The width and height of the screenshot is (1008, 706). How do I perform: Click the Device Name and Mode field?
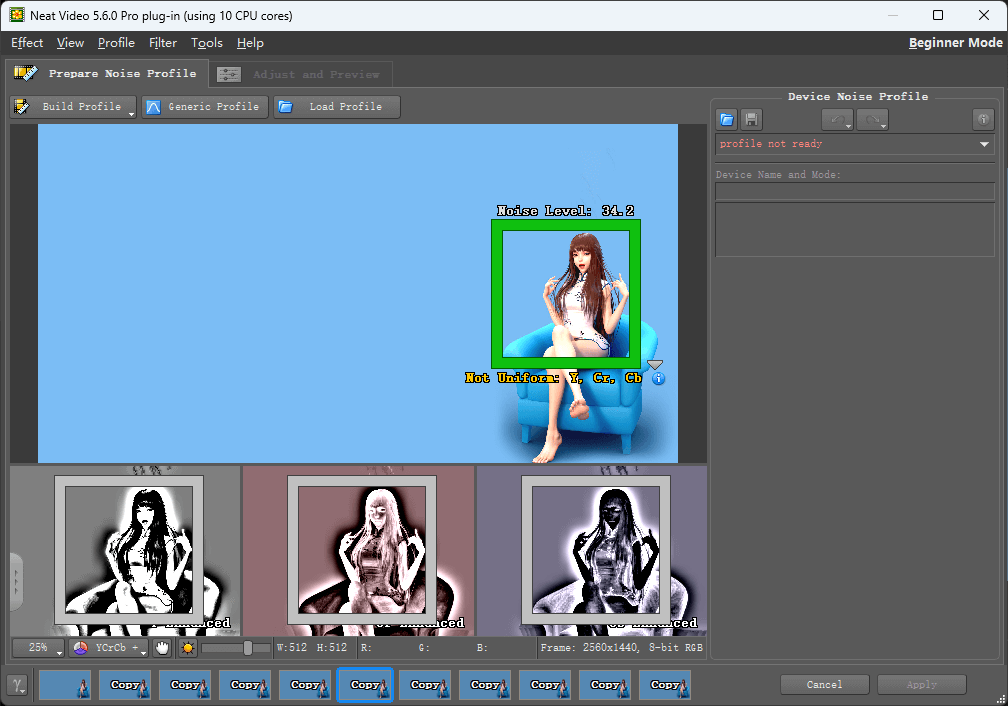(x=855, y=192)
